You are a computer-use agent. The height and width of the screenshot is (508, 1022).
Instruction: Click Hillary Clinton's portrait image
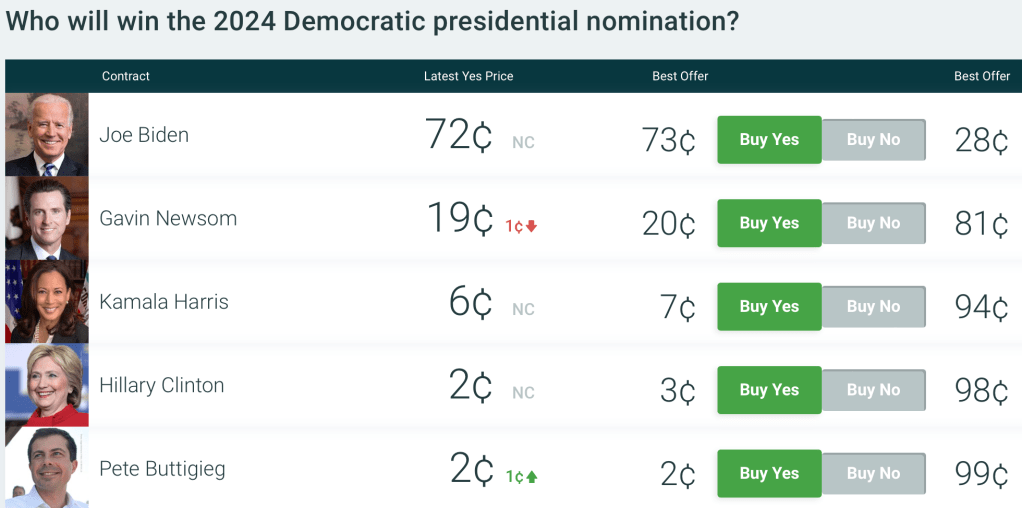click(x=46, y=385)
